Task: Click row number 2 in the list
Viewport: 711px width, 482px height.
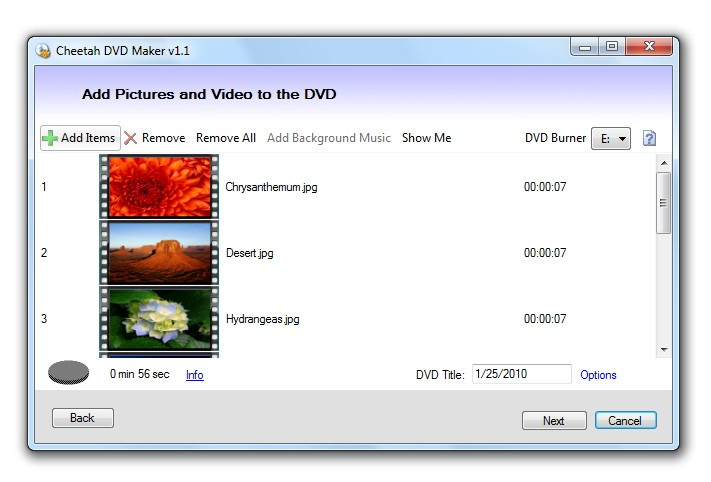Action: click(x=44, y=253)
